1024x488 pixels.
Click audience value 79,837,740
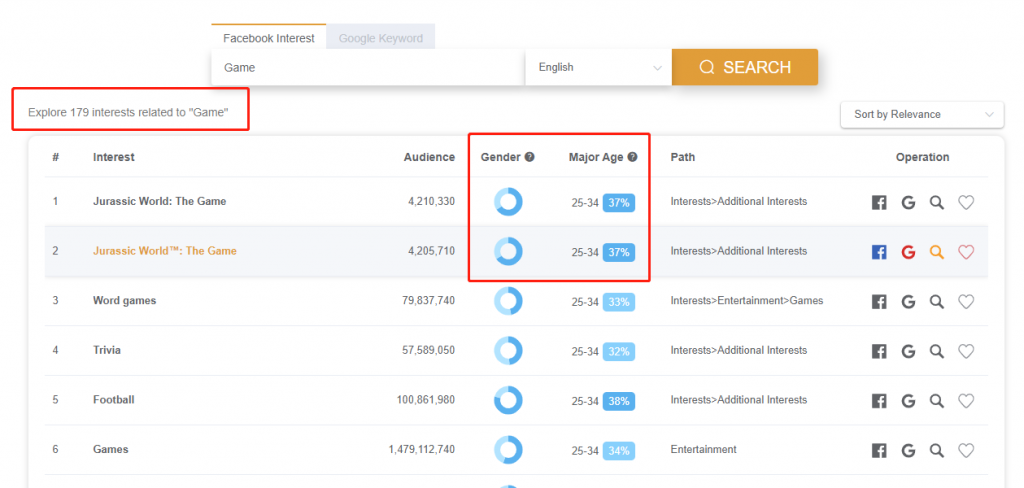click(x=428, y=301)
